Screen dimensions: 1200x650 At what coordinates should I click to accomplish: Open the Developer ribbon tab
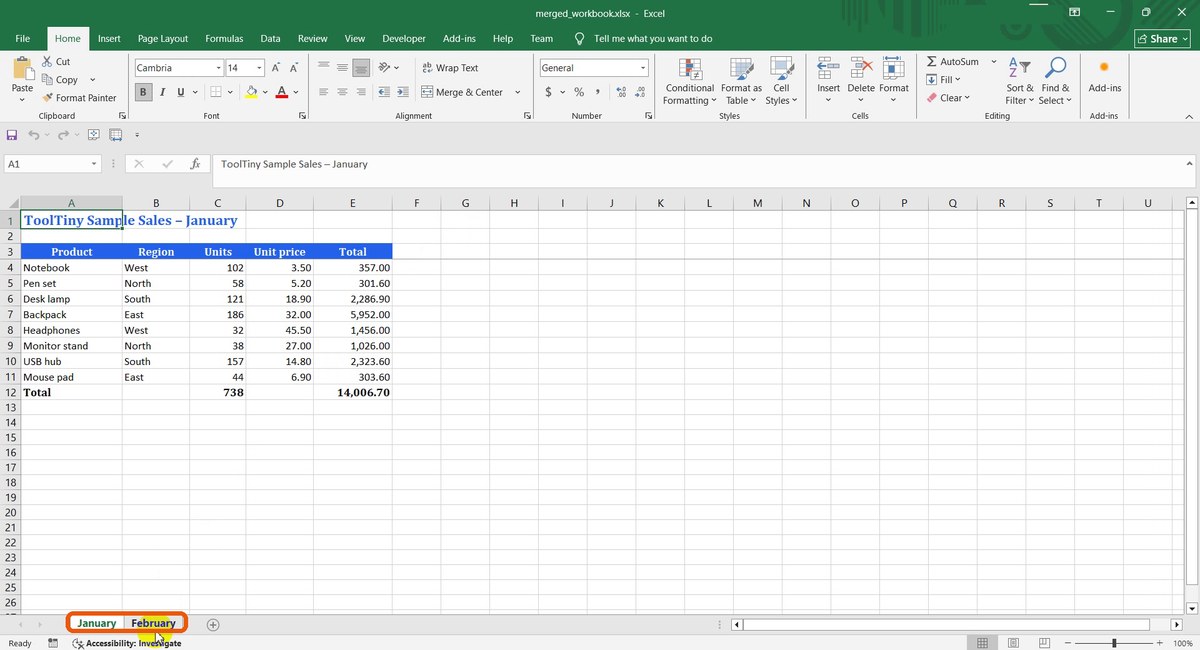(x=404, y=39)
